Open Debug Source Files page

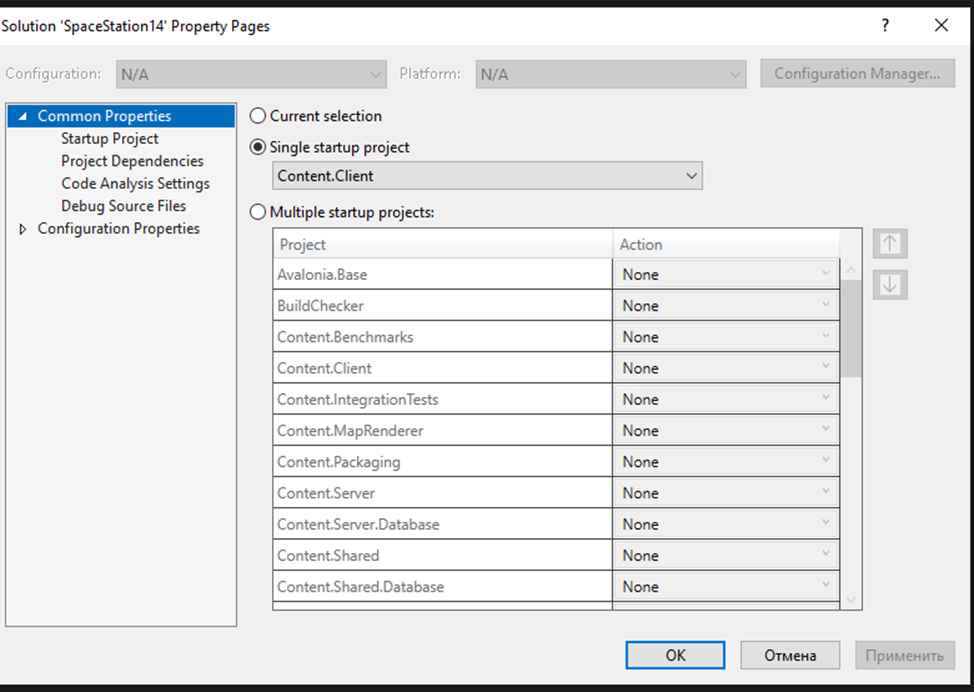point(123,206)
